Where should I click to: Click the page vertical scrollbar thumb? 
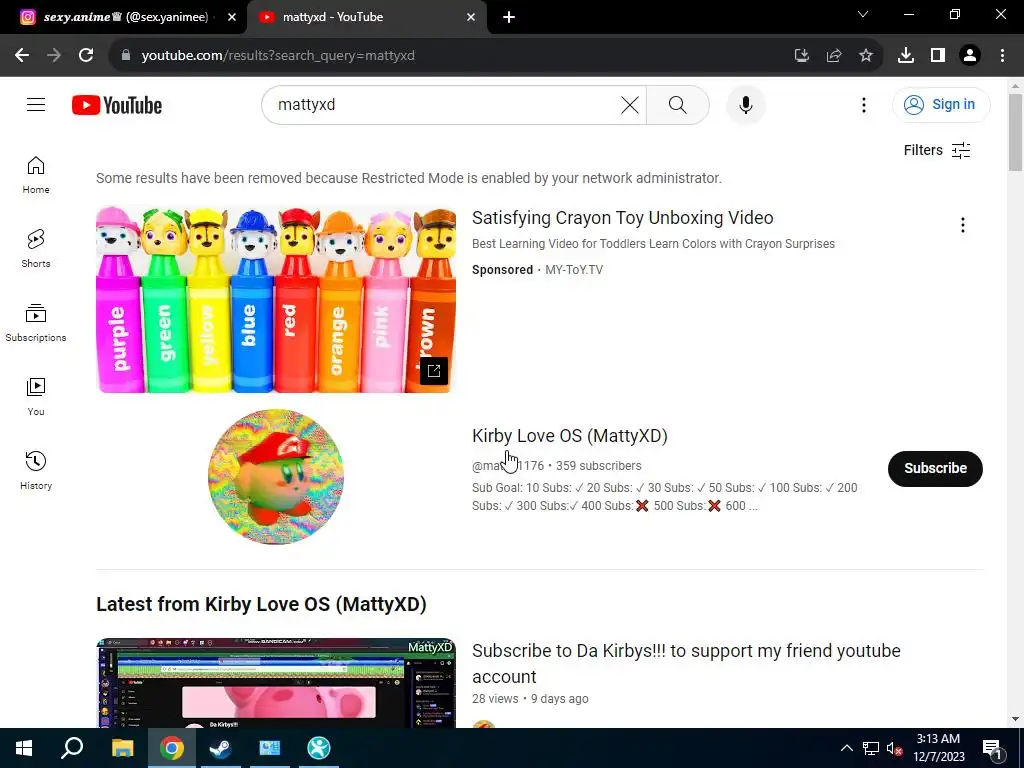1015,133
